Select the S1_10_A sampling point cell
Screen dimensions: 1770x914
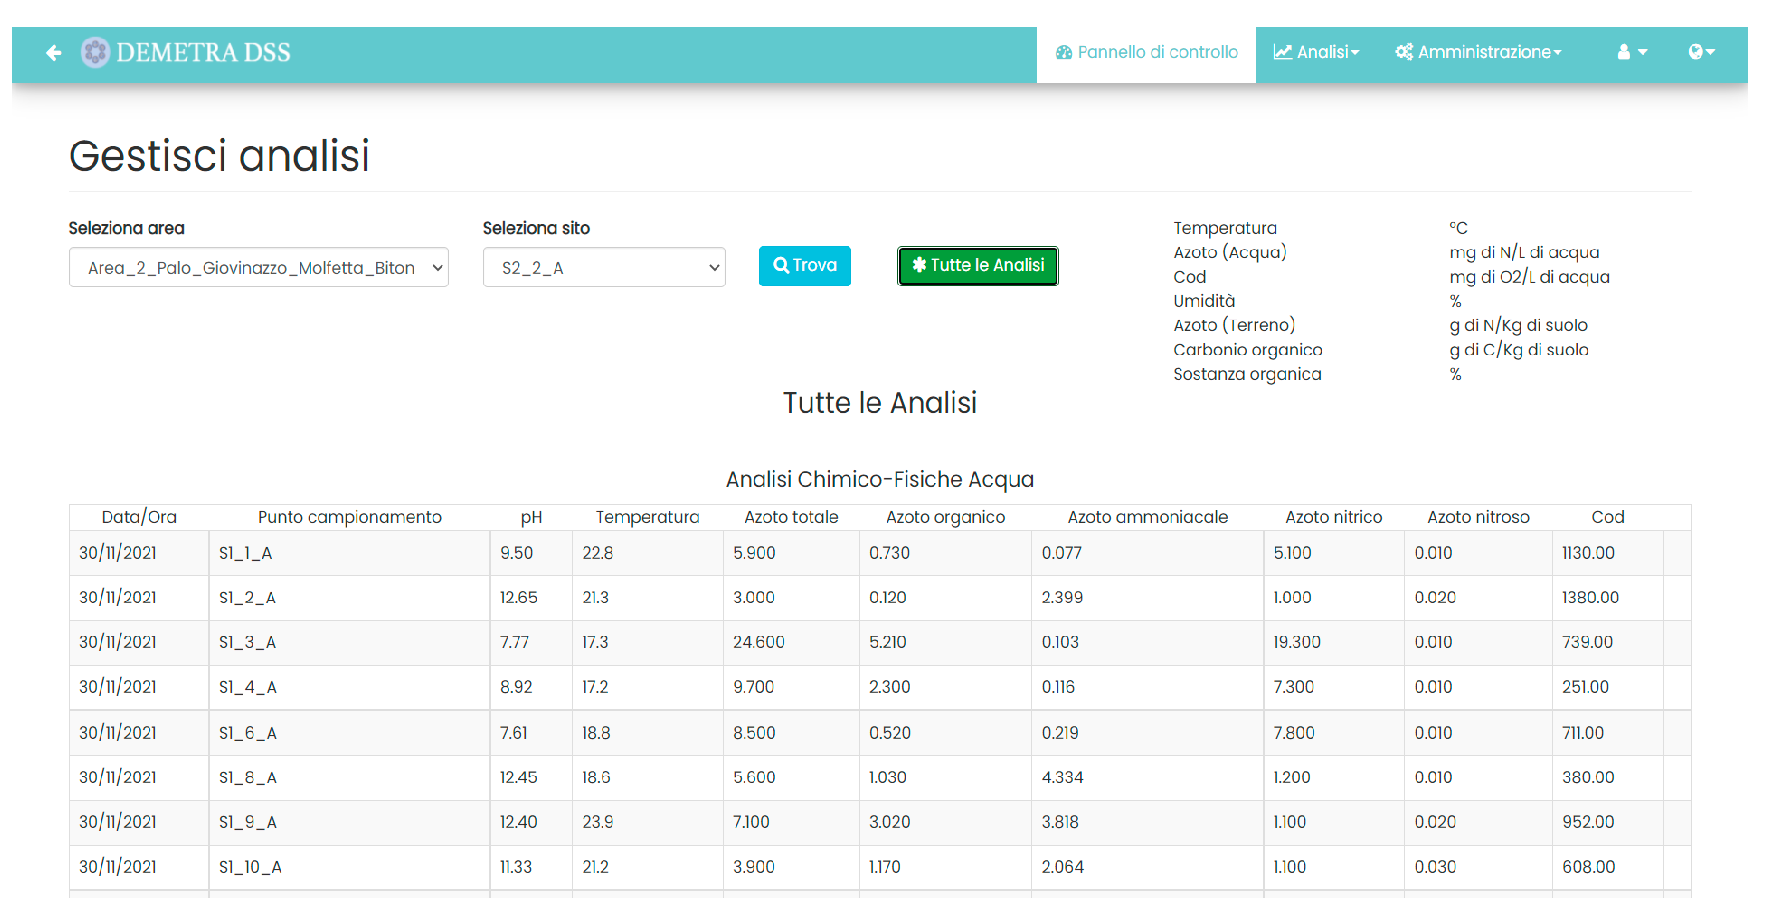tap(250, 867)
